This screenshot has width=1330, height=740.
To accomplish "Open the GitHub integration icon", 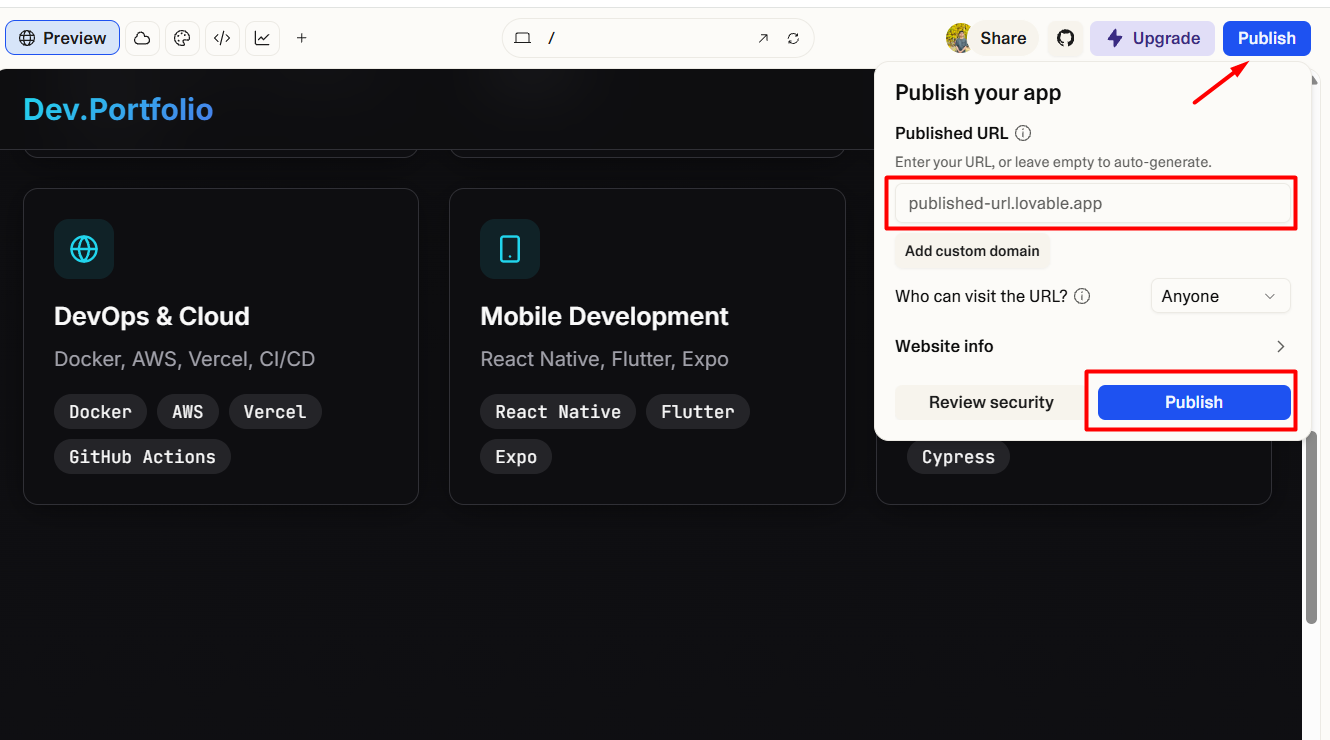I will [x=1065, y=38].
